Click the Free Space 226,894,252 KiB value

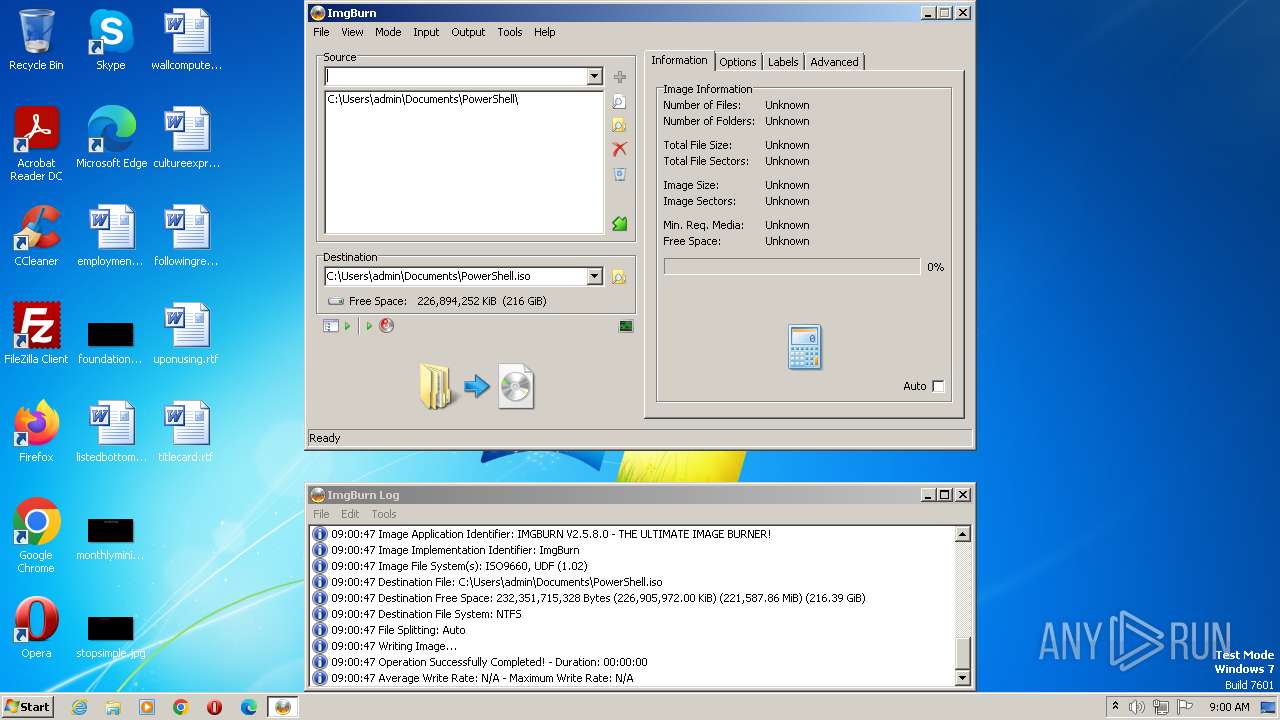coord(482,301)
